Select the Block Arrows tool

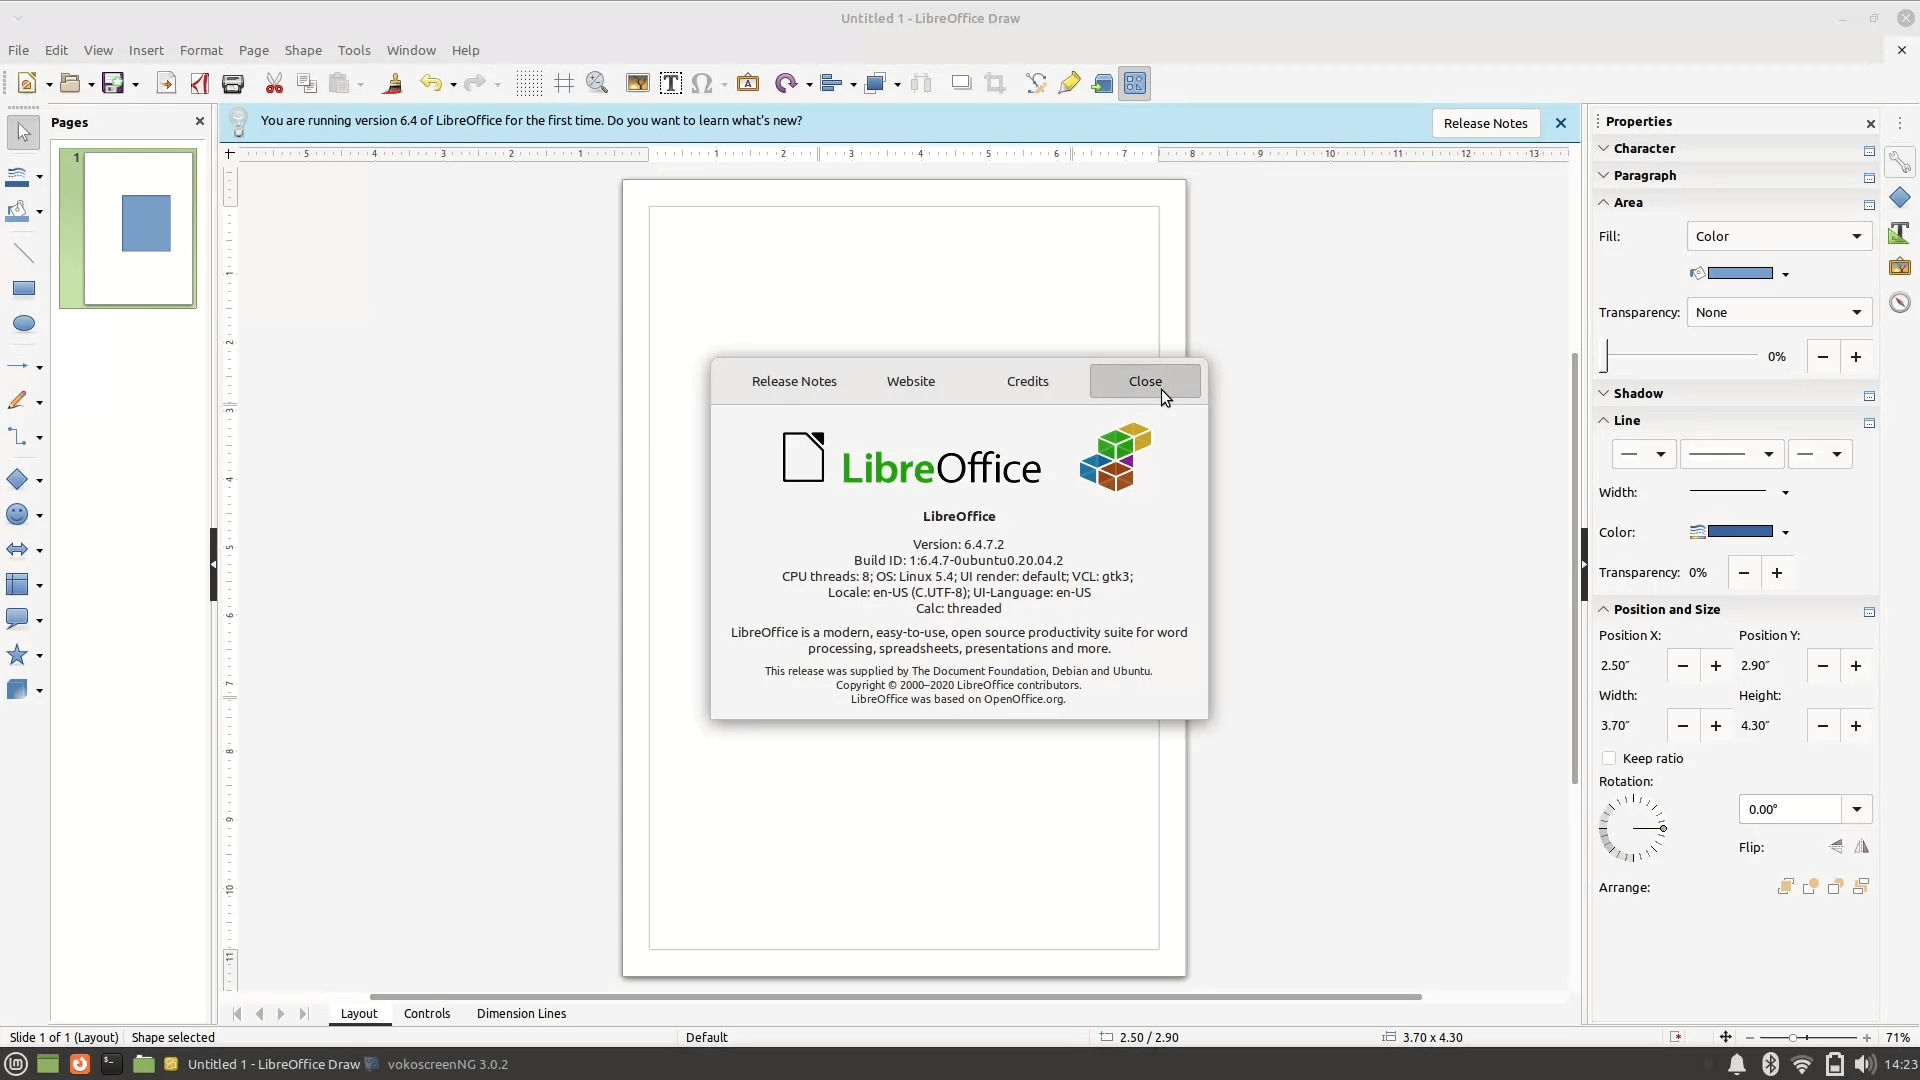point(17,550)
